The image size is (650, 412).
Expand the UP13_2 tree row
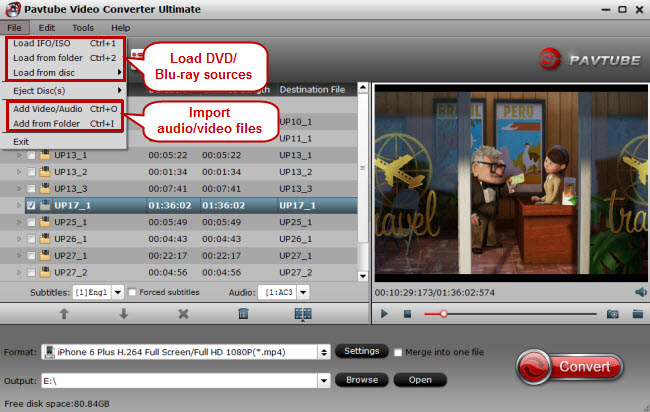point(19,172)
